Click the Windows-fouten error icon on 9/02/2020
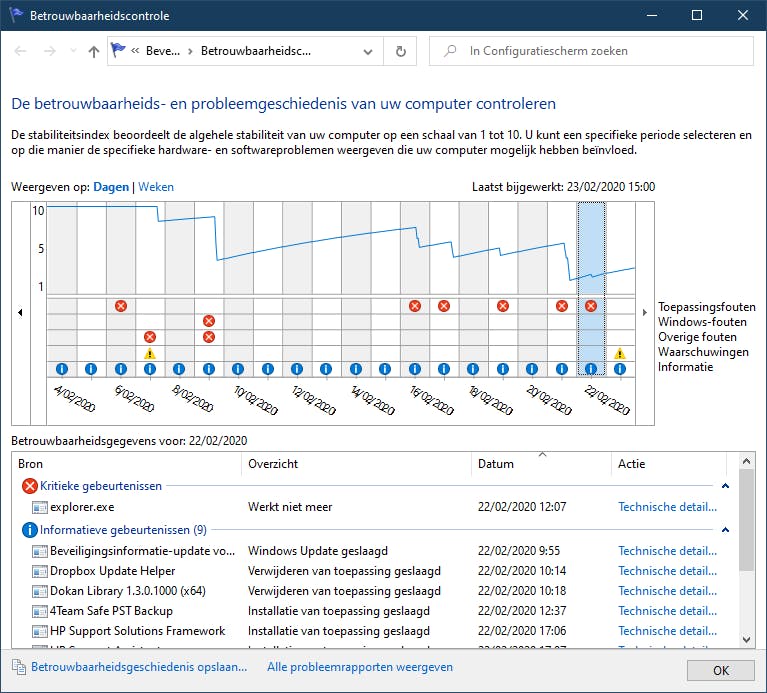 [209, 321]
